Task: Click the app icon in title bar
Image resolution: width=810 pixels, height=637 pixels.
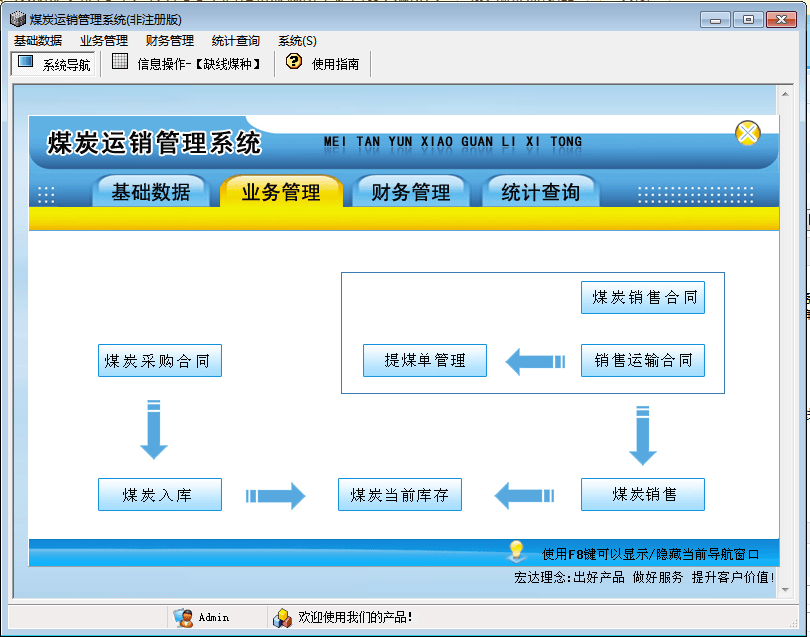Action: [17, 19]
